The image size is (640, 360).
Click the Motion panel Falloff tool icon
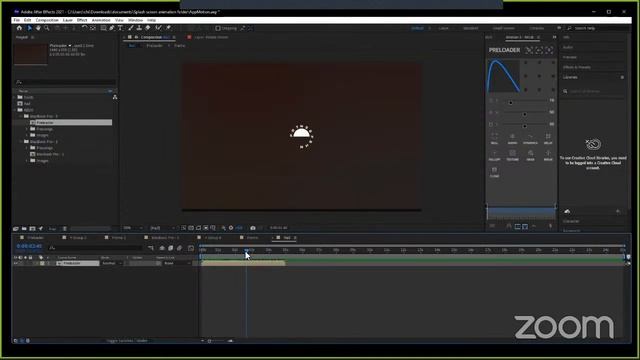click(x=494, y=156)
